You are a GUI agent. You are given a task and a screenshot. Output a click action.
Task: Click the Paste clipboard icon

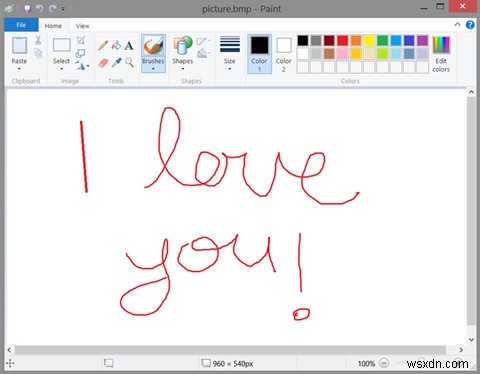pyautogui.click(x=19, y=45)
